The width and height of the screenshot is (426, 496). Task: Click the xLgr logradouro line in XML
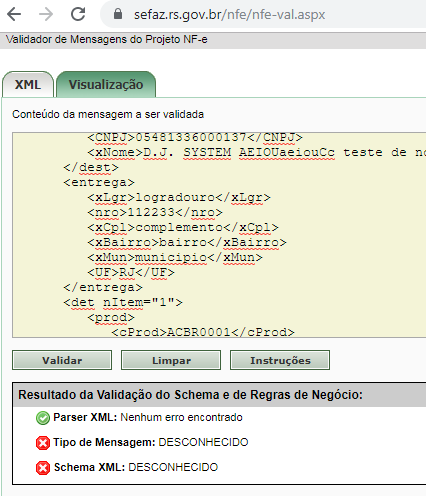[179, 197]
